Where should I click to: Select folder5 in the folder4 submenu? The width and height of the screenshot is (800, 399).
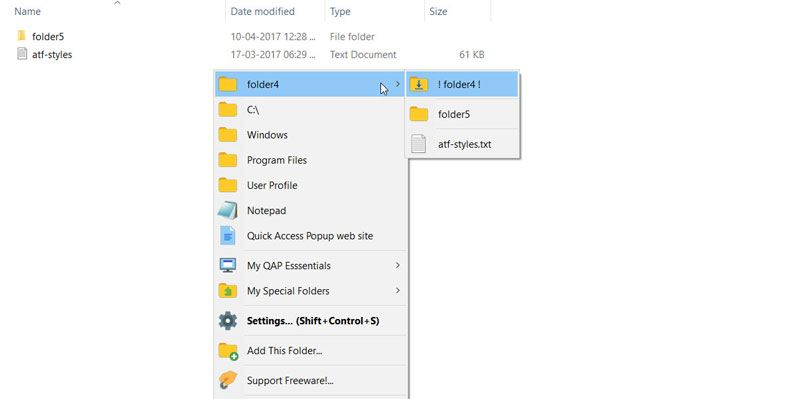point(462,114)
